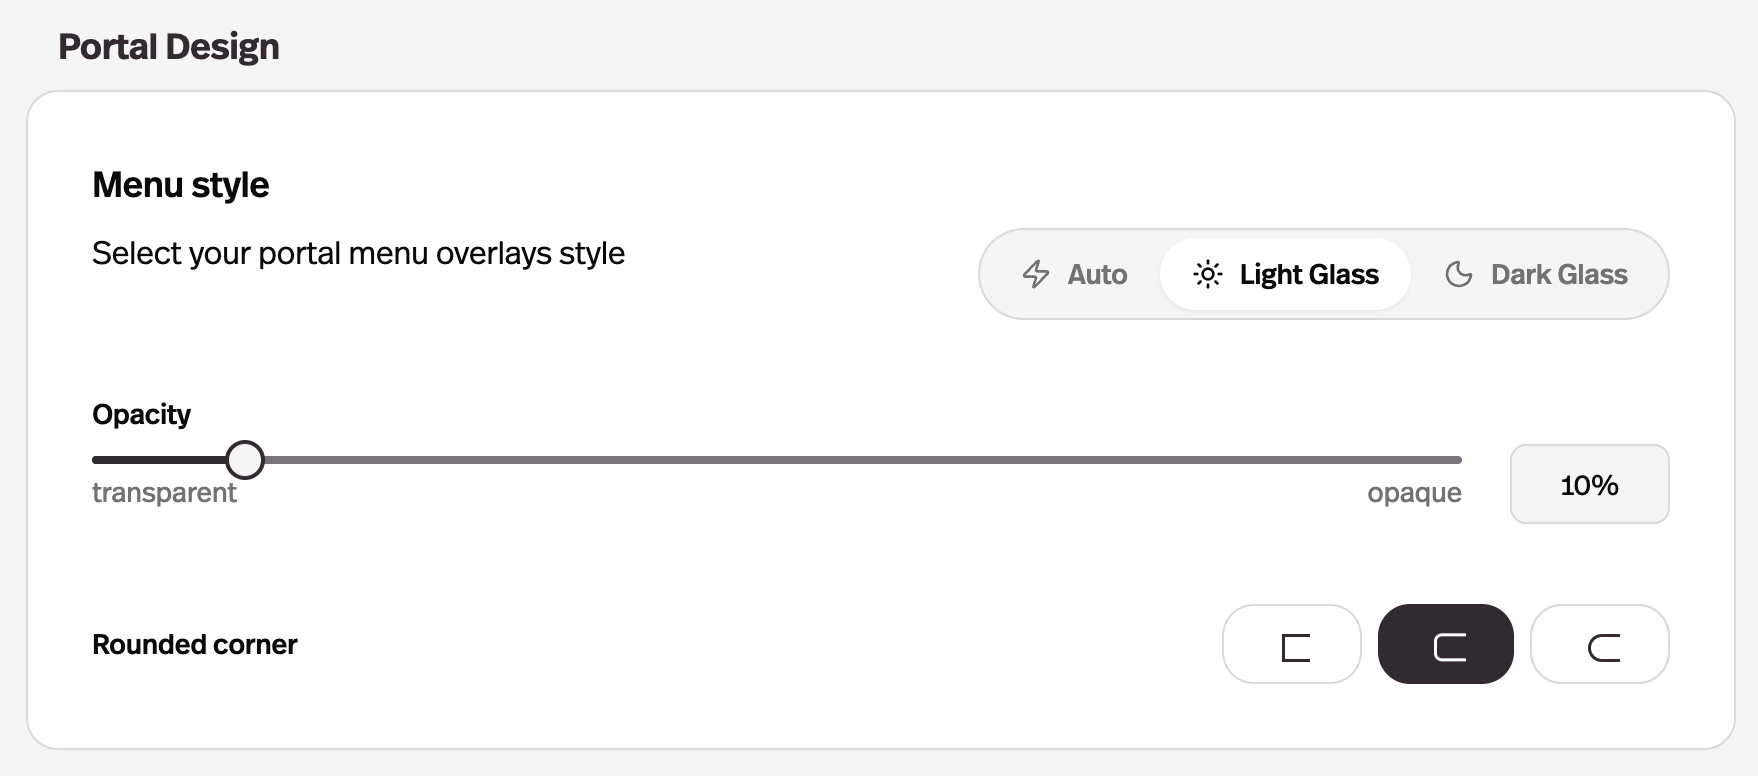The width and height of the screenshot is (1758, 776).
Task: Click the sun icon for Light Glass
Action: 1208,274
